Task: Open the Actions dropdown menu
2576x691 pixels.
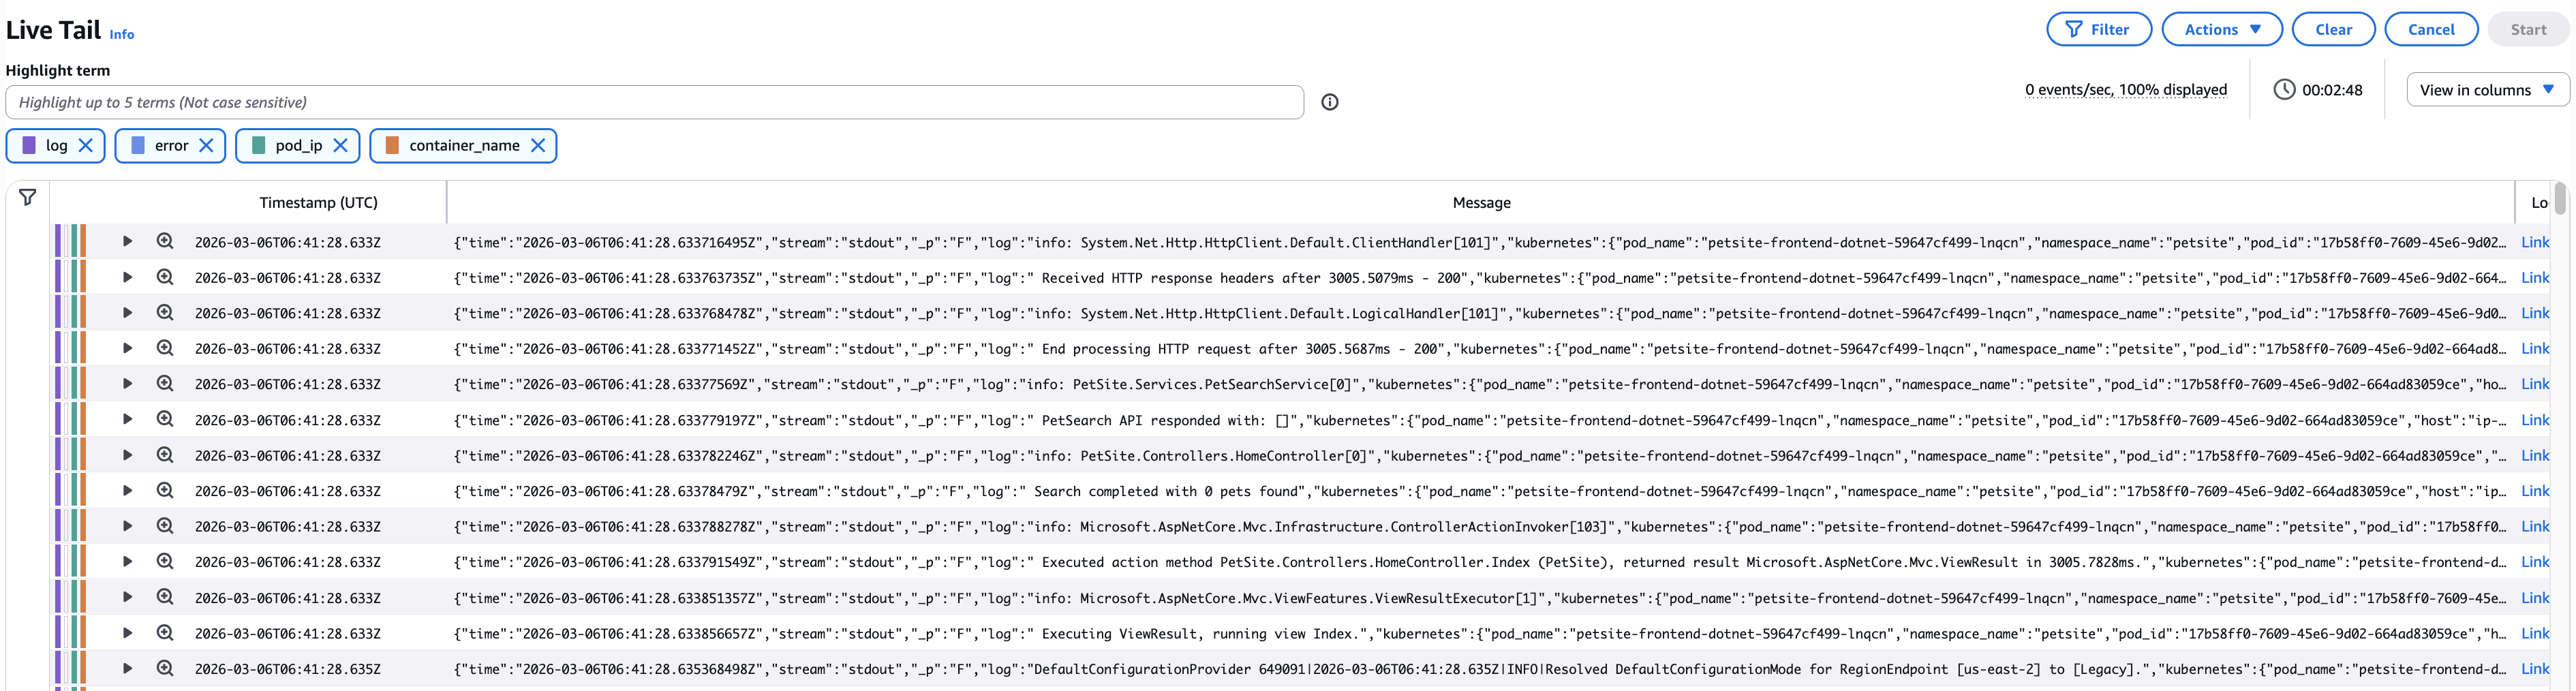Action: [2221, 29]
